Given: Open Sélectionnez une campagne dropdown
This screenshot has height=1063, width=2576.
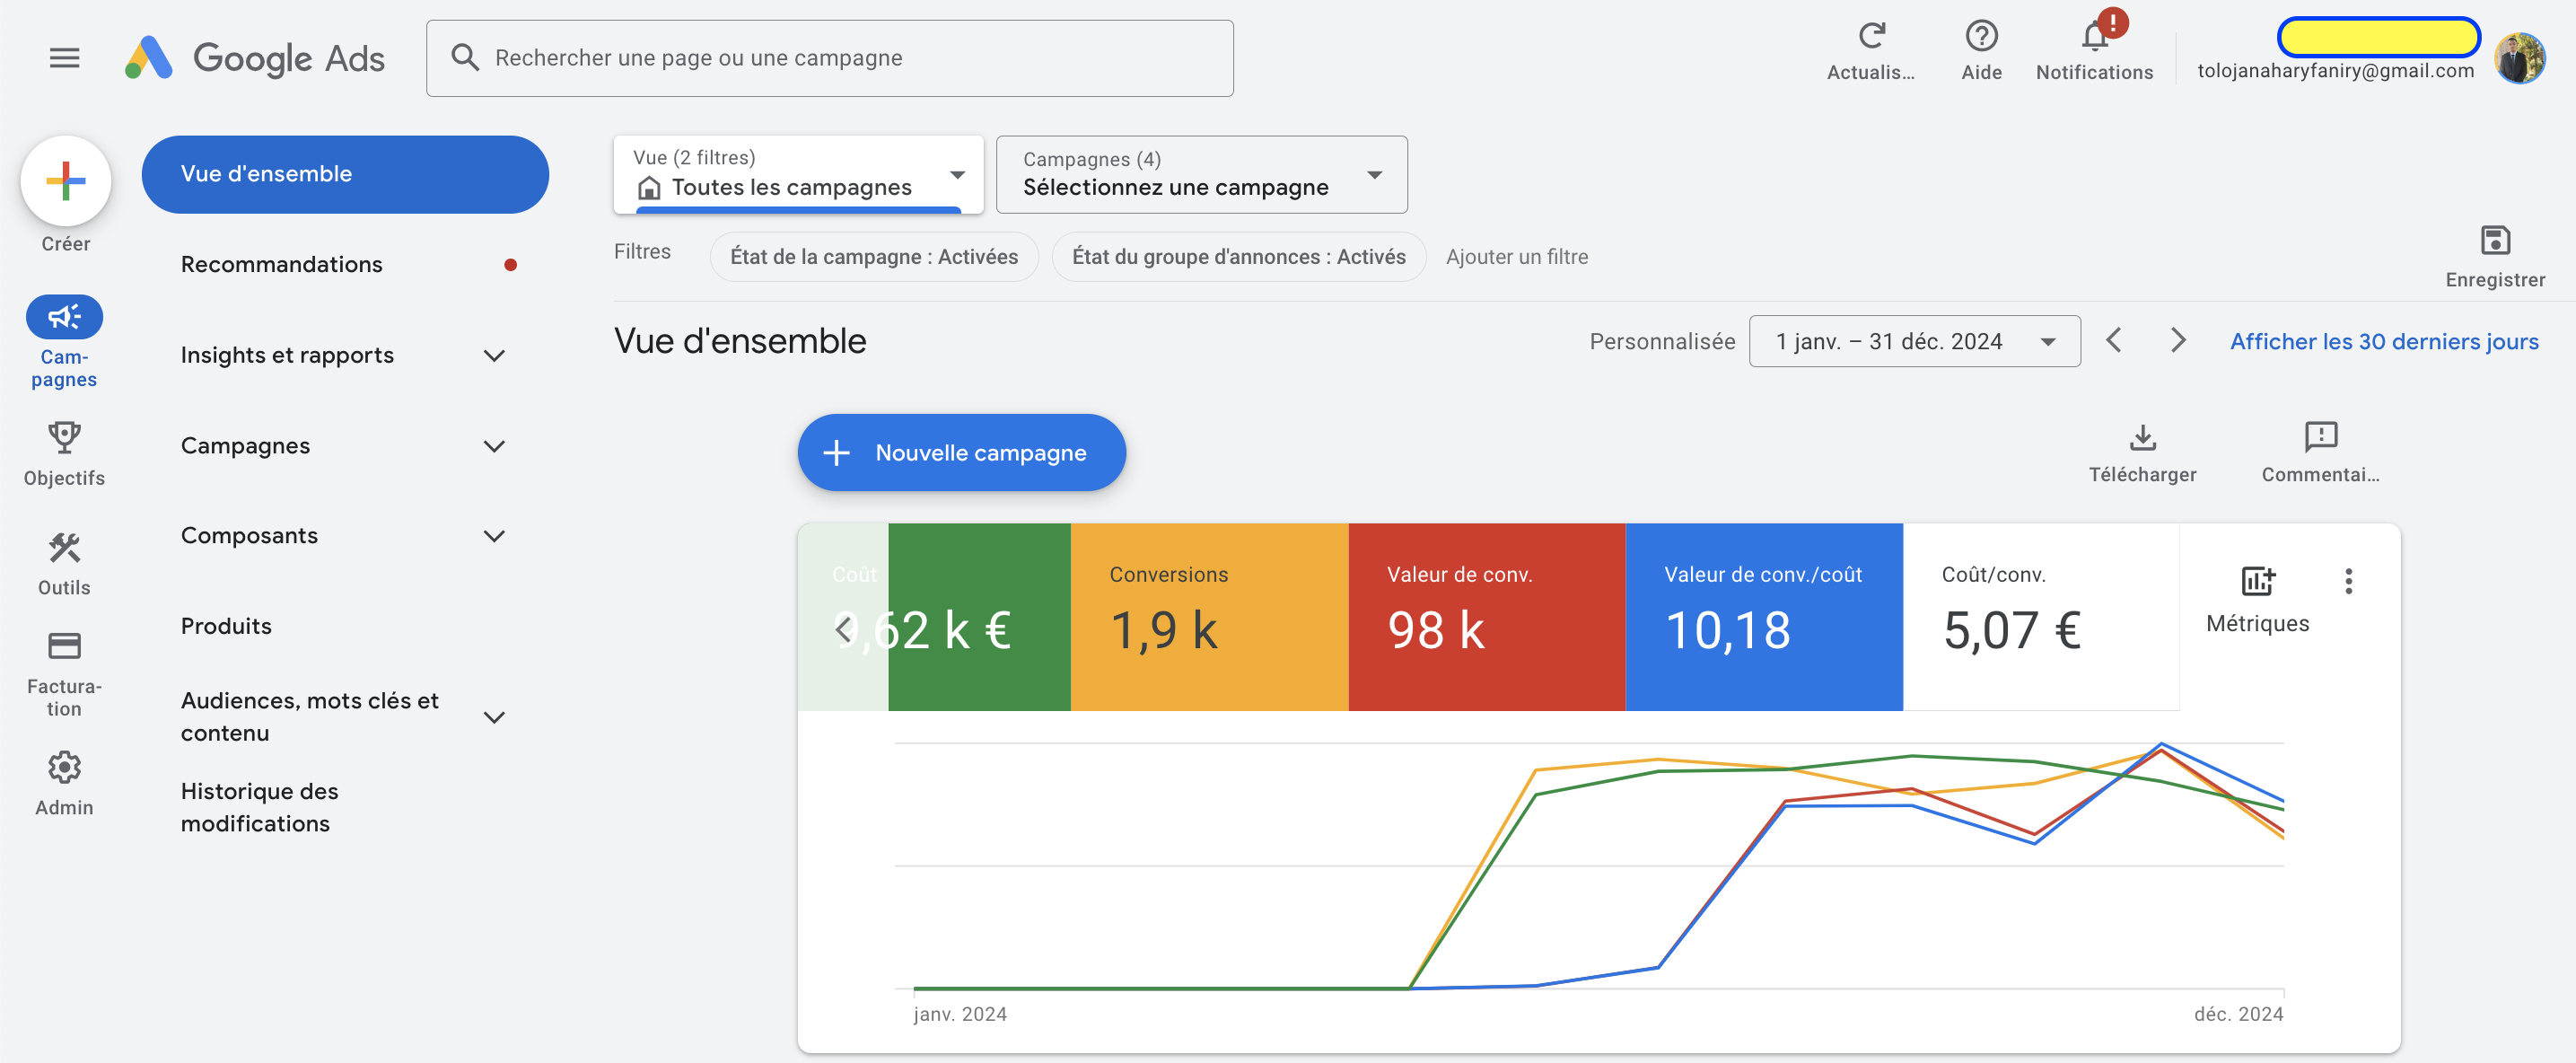Looking at the screenshot, I should [1201, 175].
